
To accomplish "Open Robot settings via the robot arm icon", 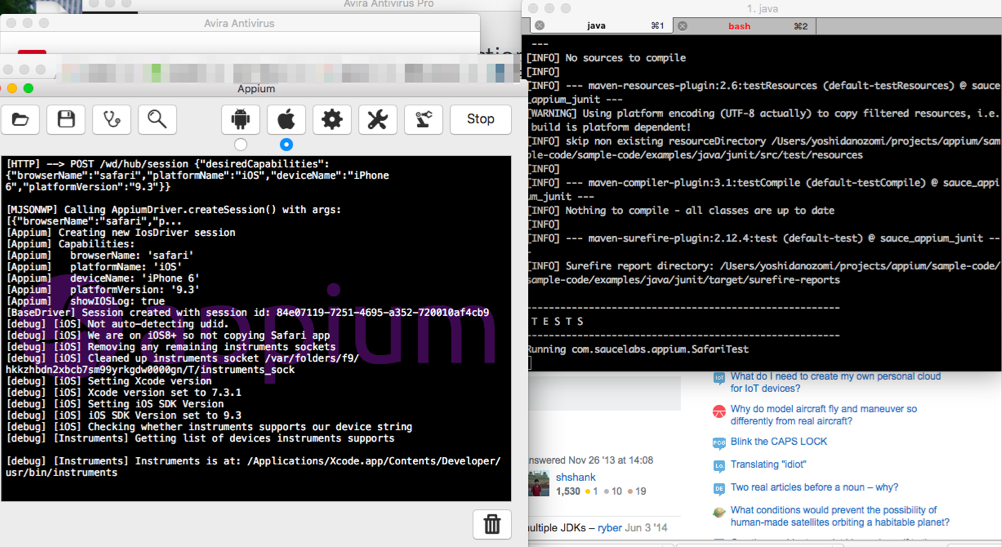I will tap(424, 119).
